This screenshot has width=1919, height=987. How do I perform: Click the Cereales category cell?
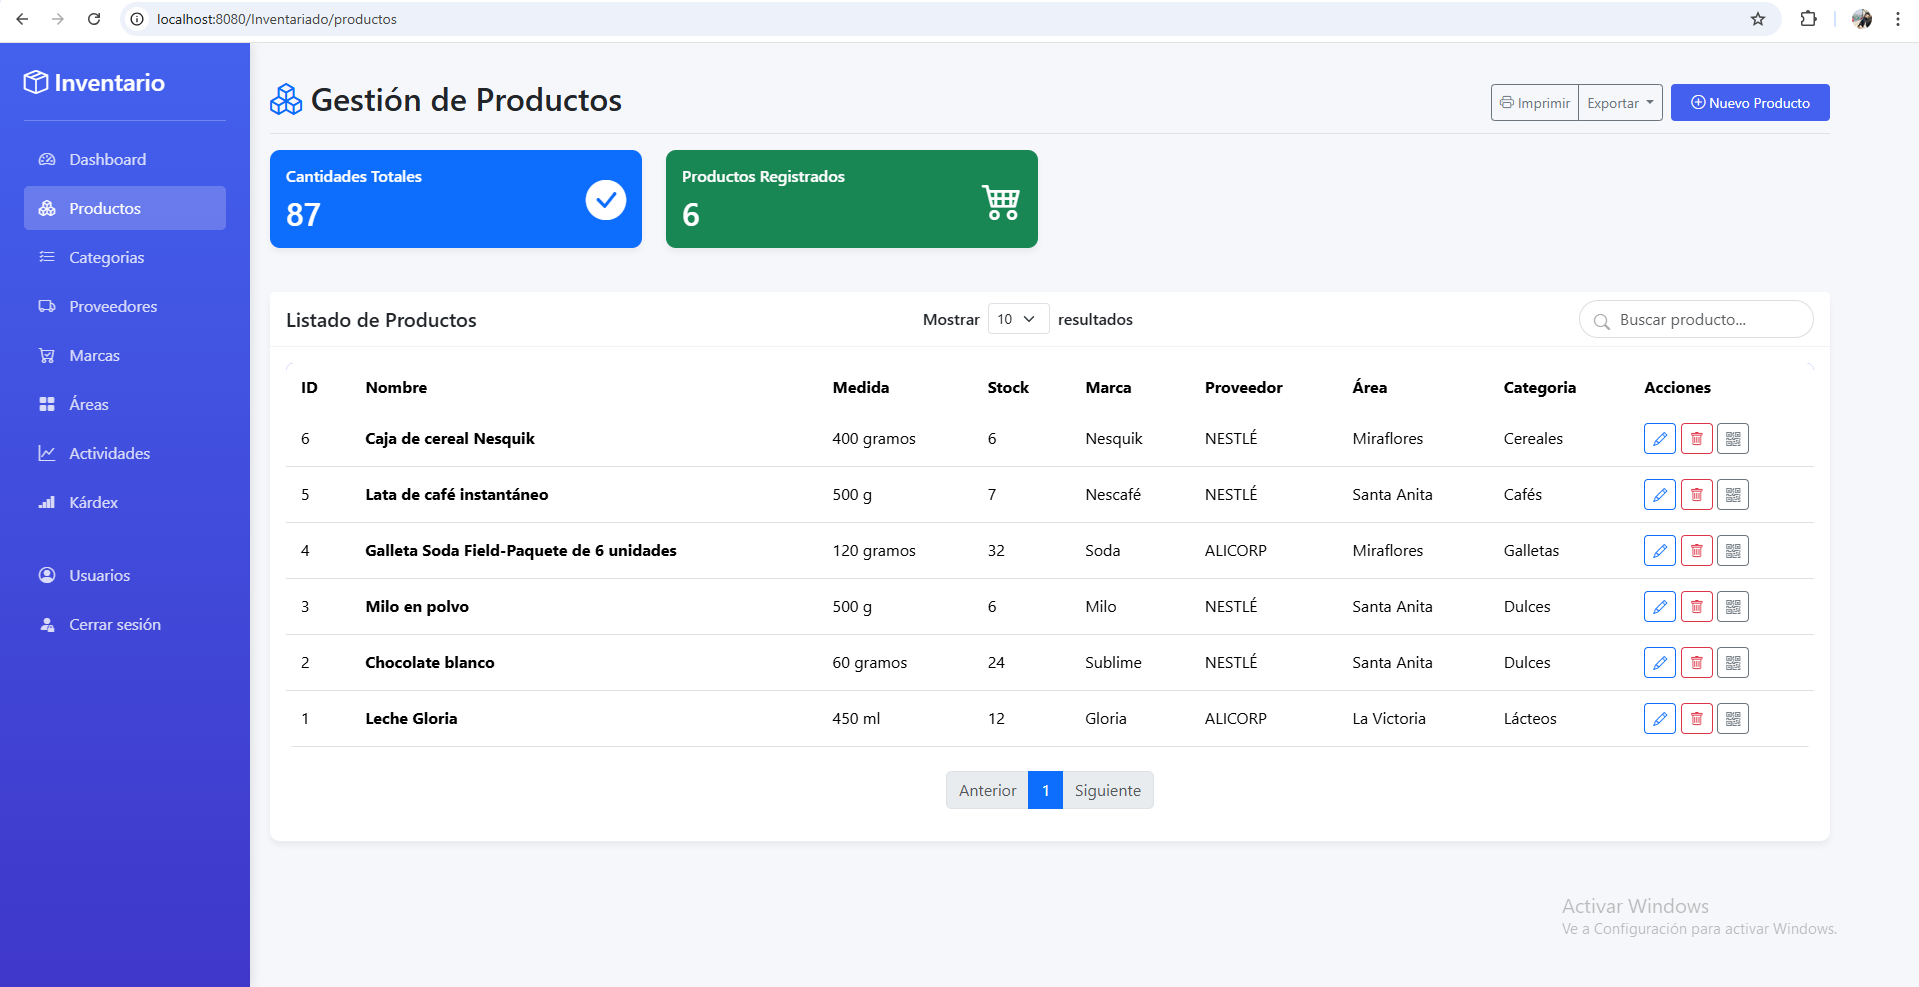pyautogui.click(x=1533, y=439)
